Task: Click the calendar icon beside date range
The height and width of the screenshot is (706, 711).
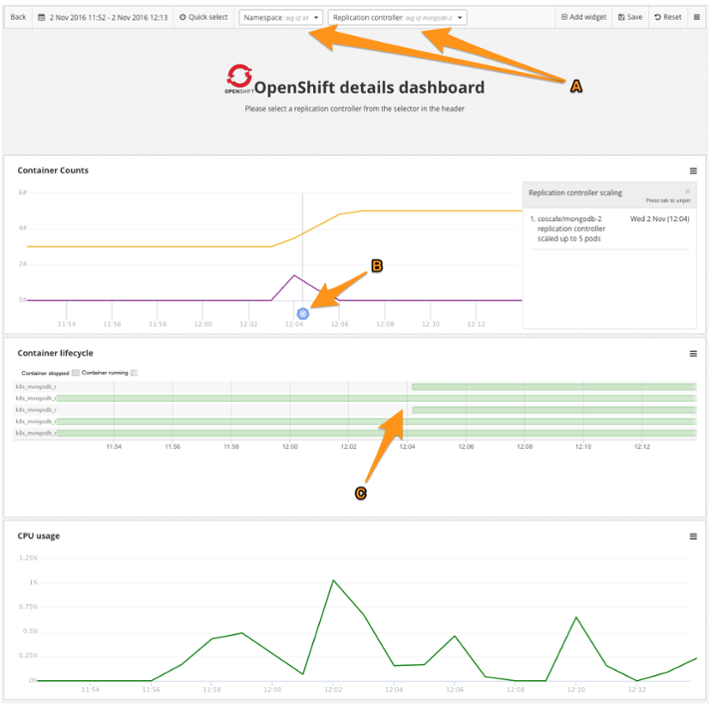Action: point(41,17)
